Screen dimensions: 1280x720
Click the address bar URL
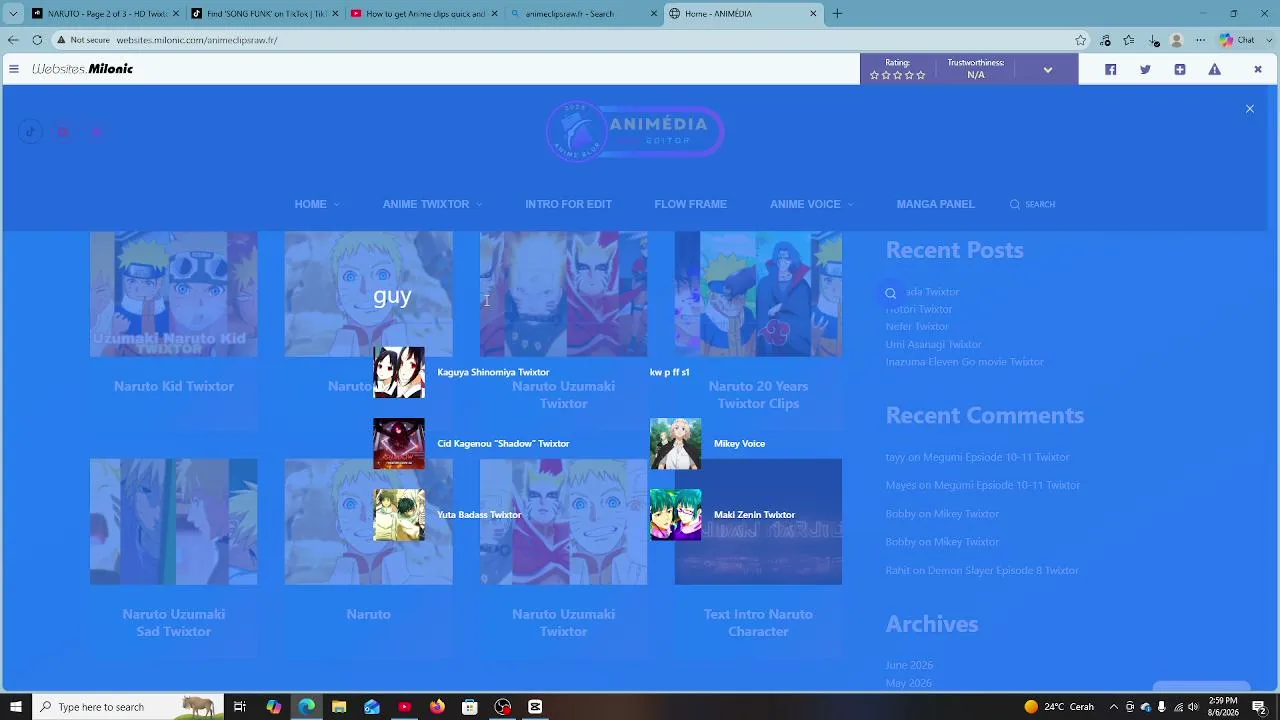(x=197, y=40)
